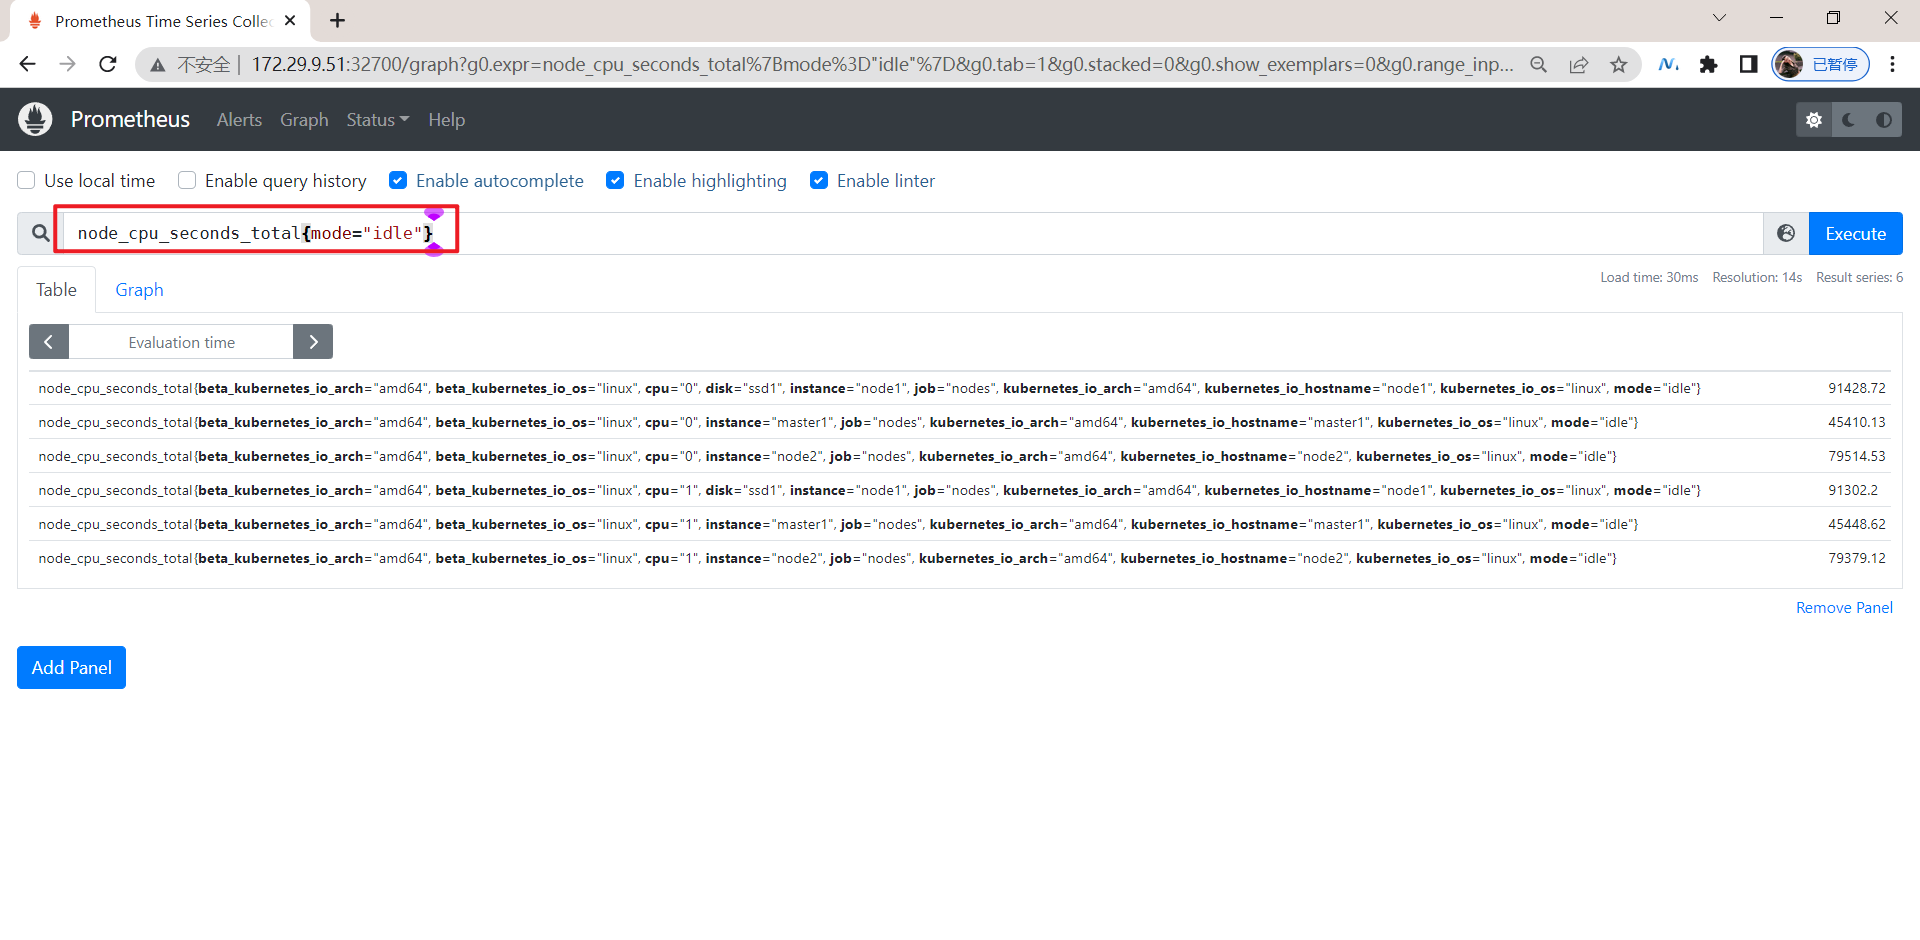Click the Prometheus flame logo icon

35,119
